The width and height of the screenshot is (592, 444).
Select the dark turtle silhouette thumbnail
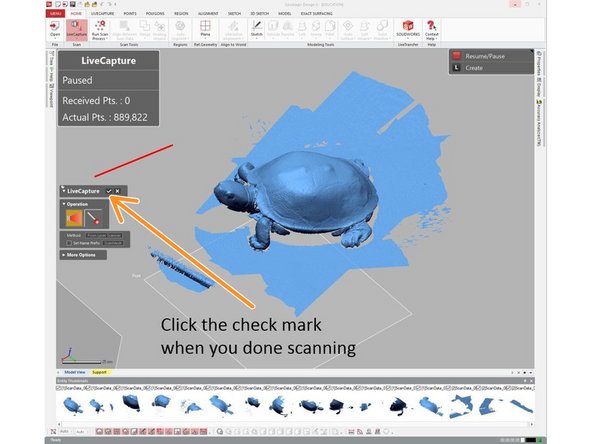coord(399,406)
